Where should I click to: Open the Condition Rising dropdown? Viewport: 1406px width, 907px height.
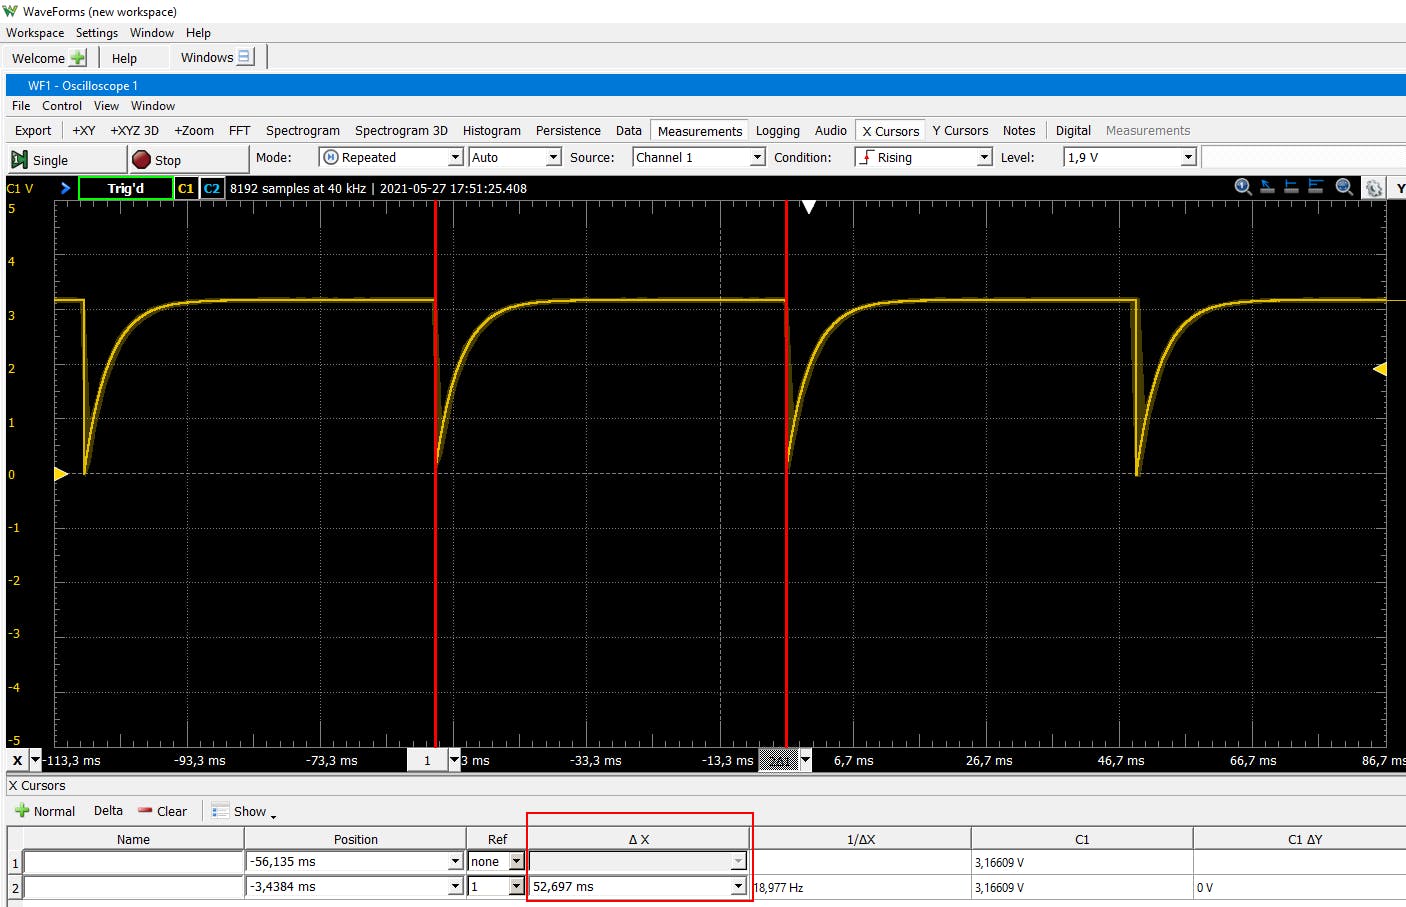(x=923, y=157)
